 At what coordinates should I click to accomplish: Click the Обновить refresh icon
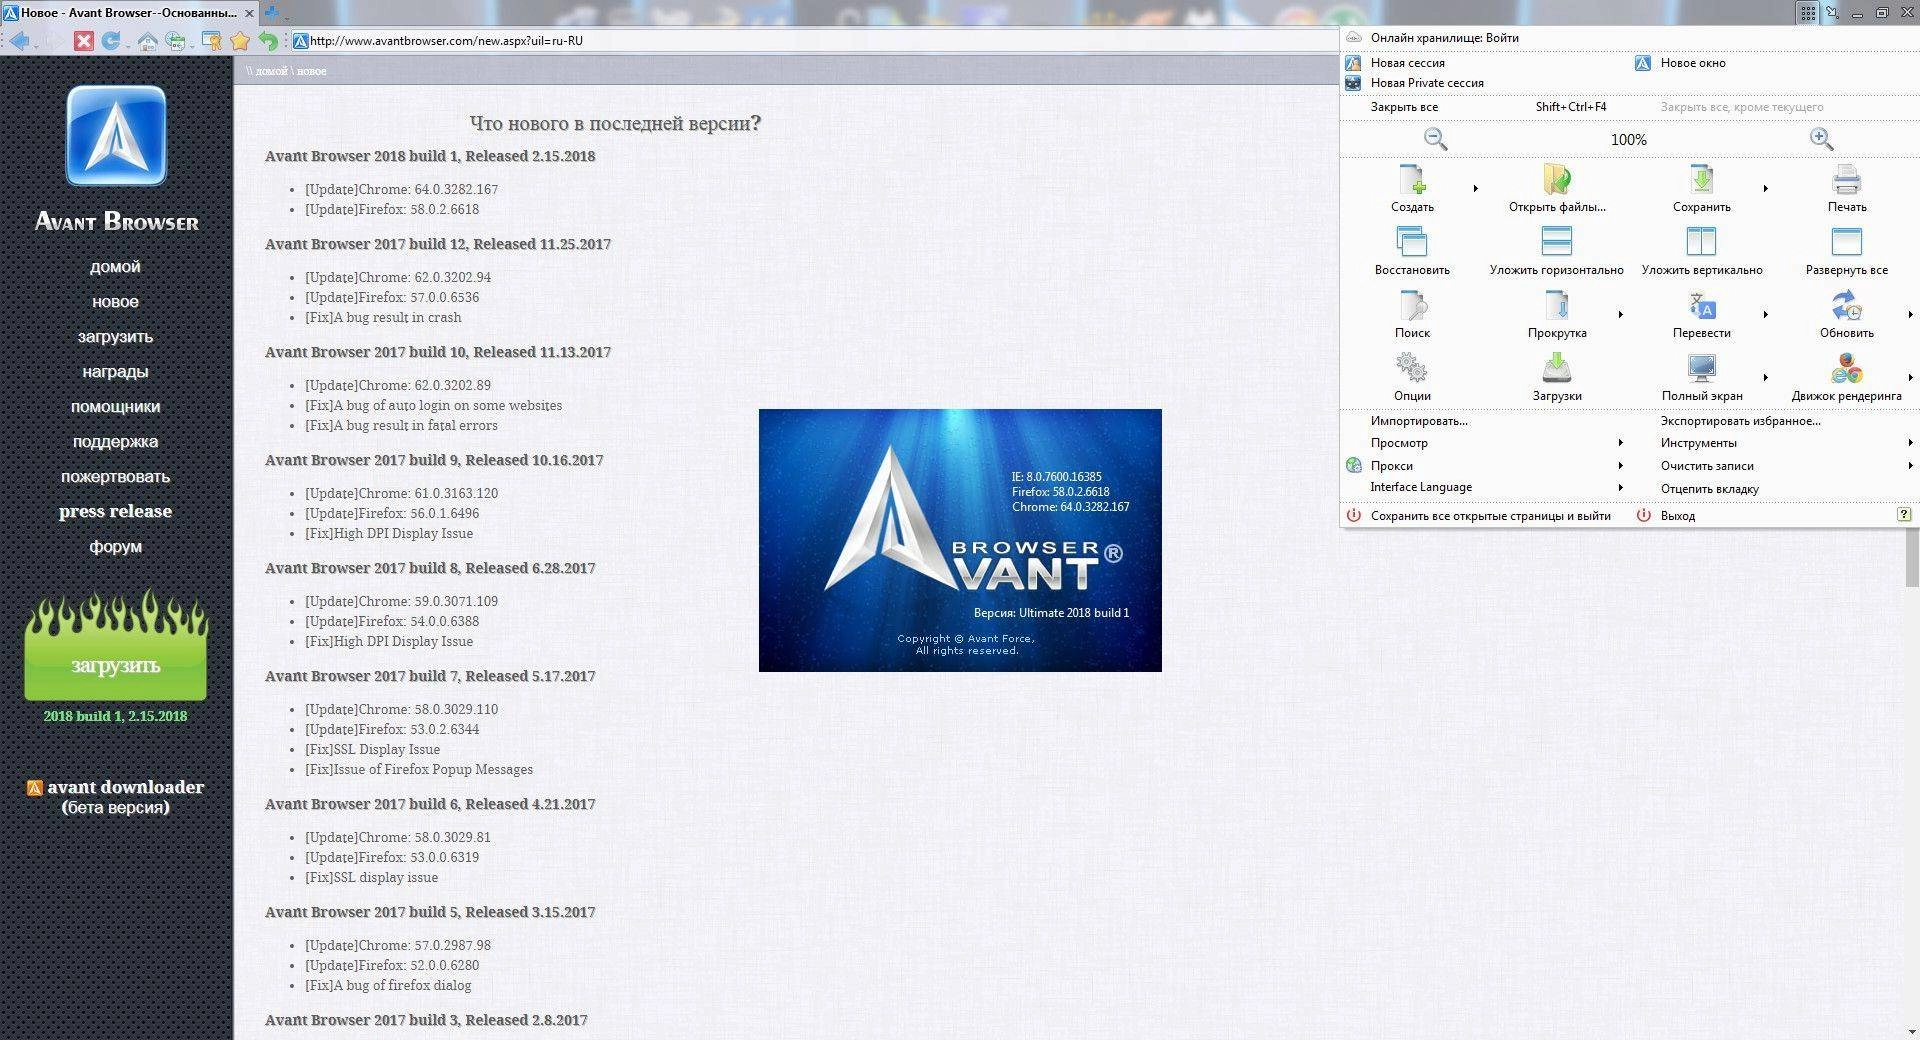tap(1846, 305)
